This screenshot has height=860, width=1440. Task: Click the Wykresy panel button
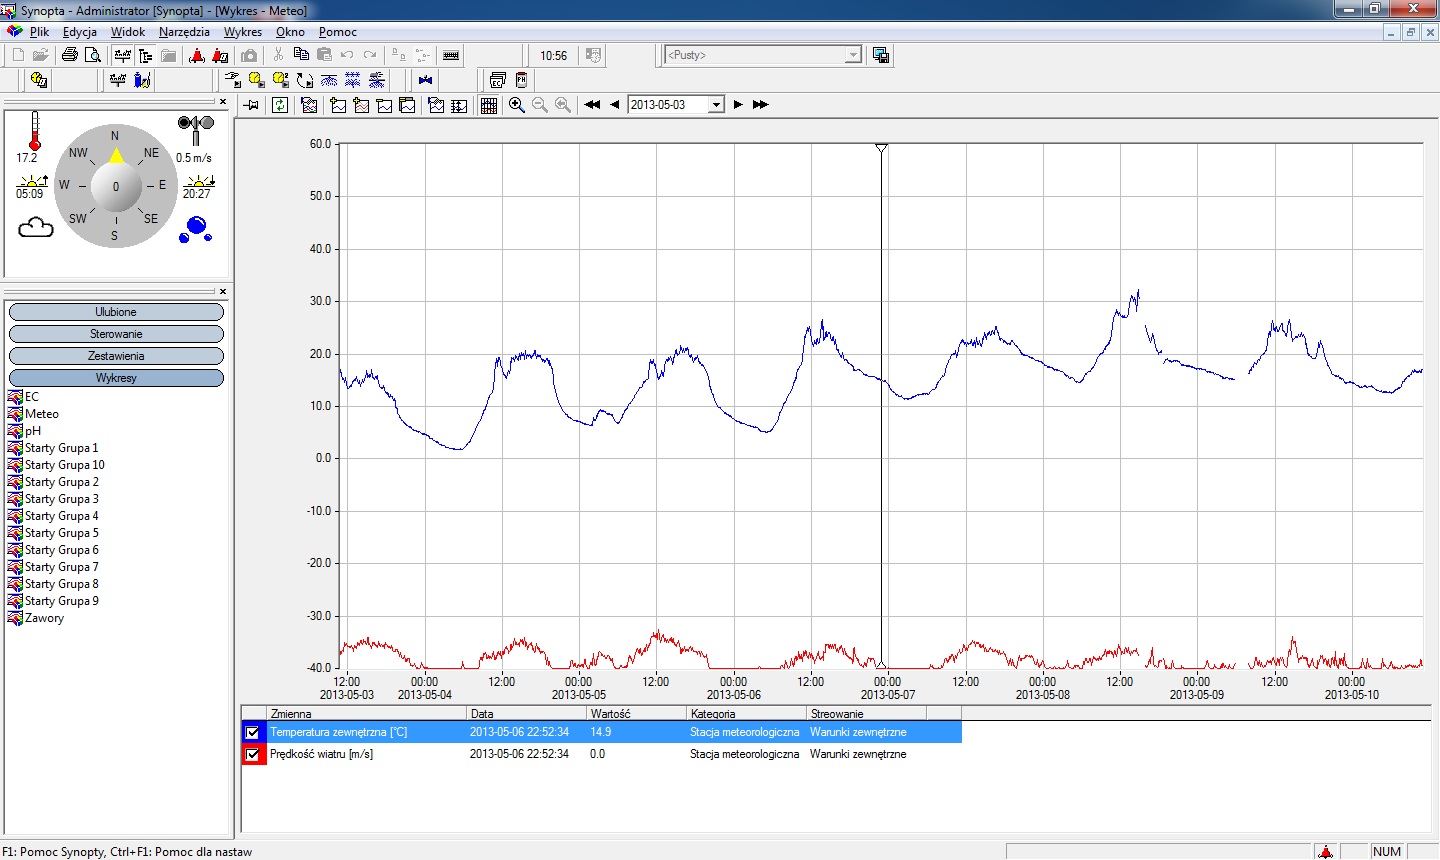coord(116,378)
